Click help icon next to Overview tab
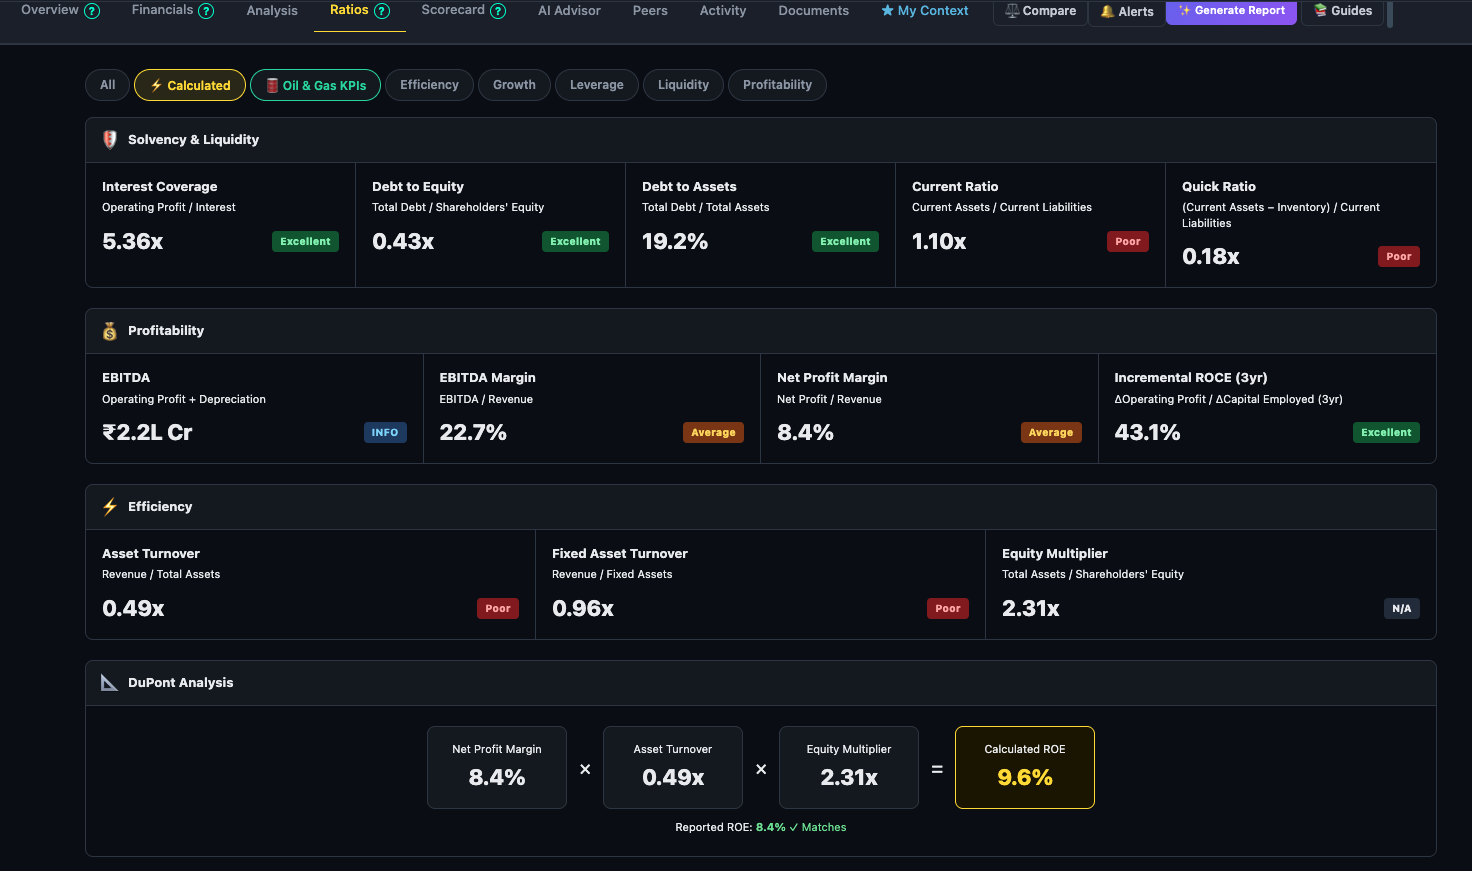Screen dimensions: 1472x871 (92, 11)
